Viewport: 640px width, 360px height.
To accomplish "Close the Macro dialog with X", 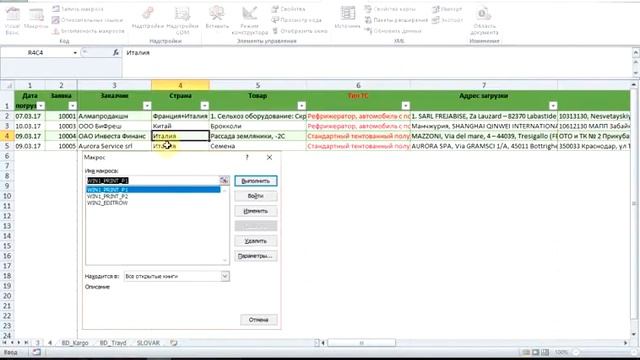I will 269,157.
